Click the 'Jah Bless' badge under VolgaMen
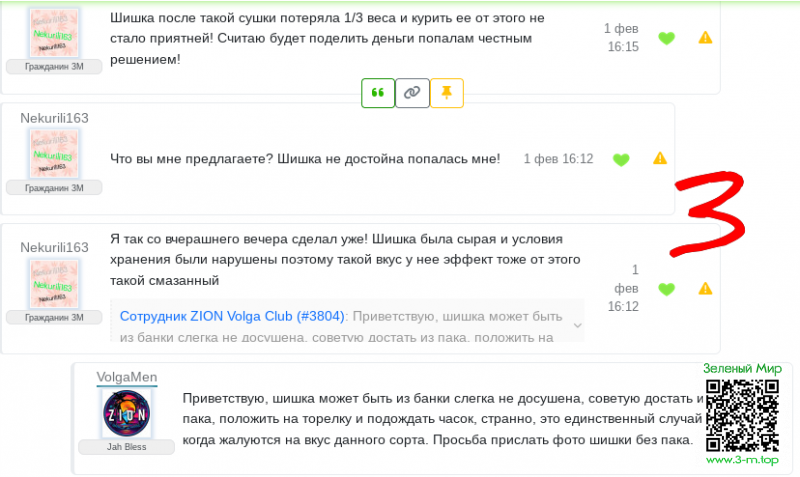This screenshot has height=477, width=800. [x=126, y=447]
